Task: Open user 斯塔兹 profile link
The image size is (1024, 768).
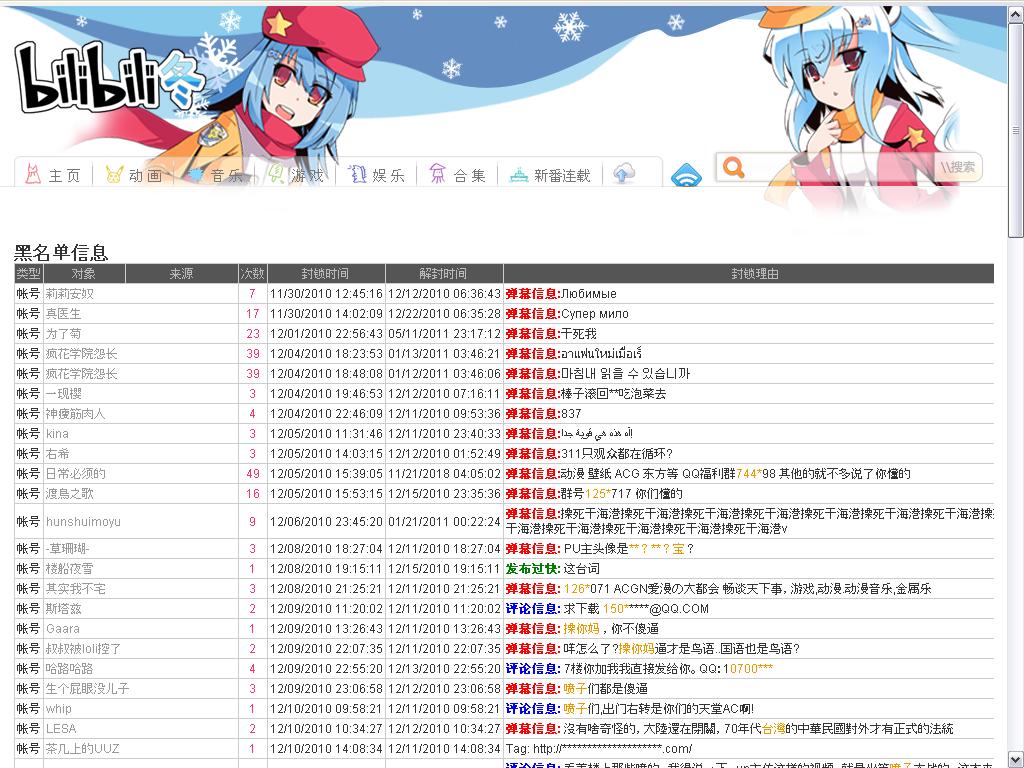Action: click(63, 609)
